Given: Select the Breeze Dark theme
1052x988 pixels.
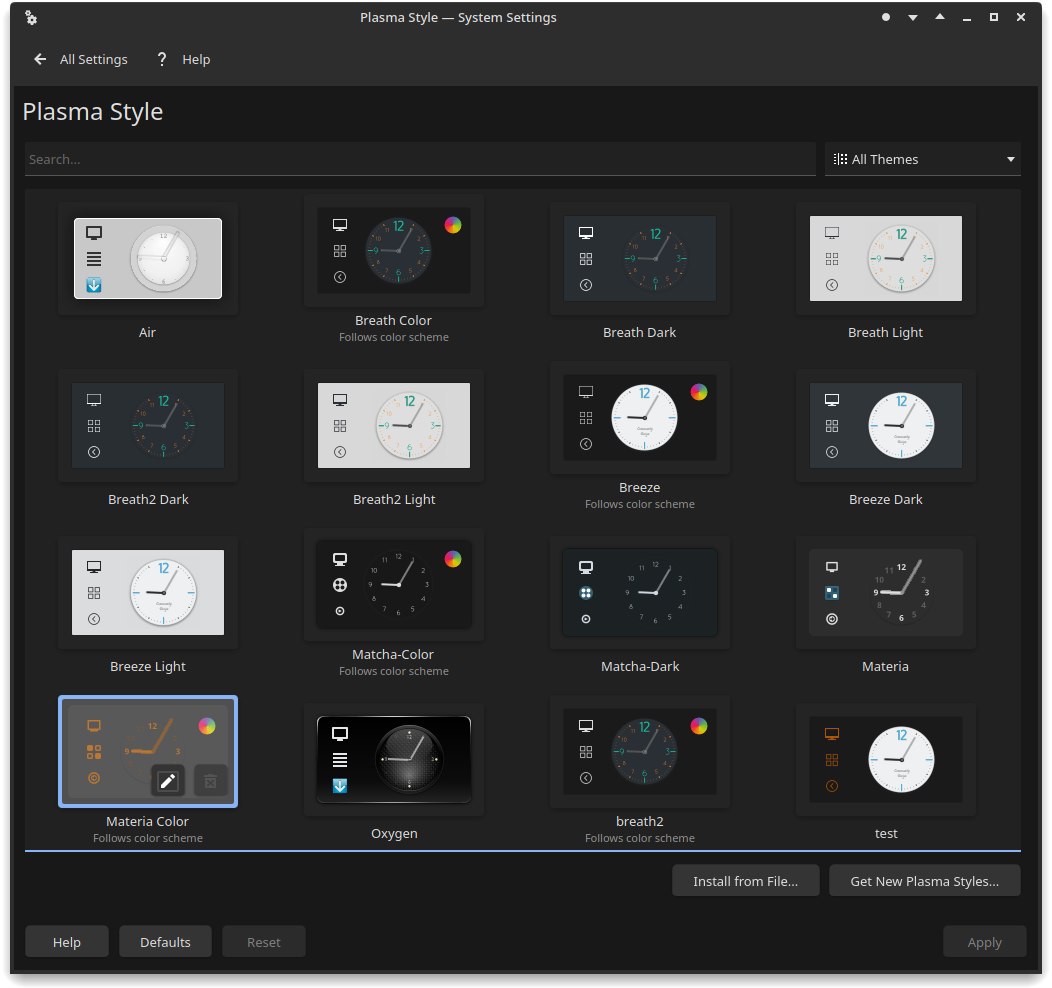Looking at the screenshot, I should click(x=886, y=425).
